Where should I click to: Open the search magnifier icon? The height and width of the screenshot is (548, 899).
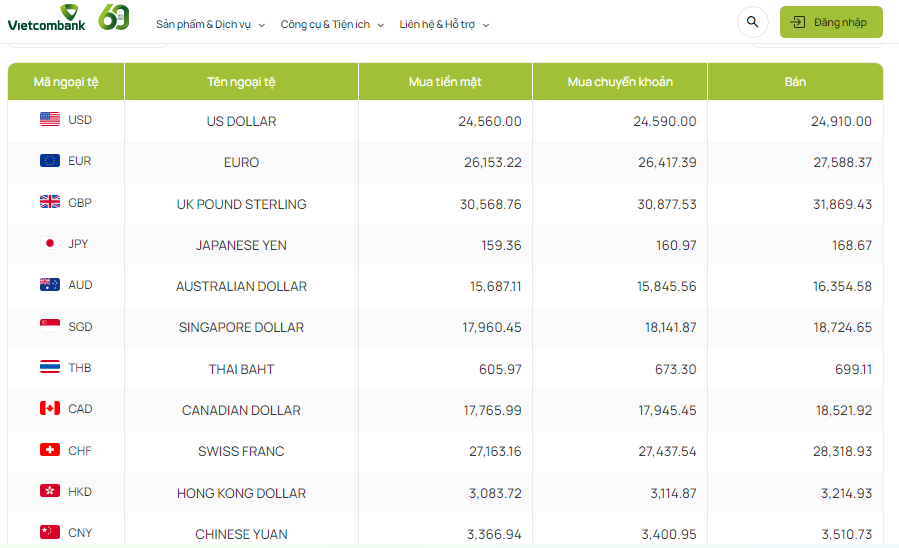753,22
